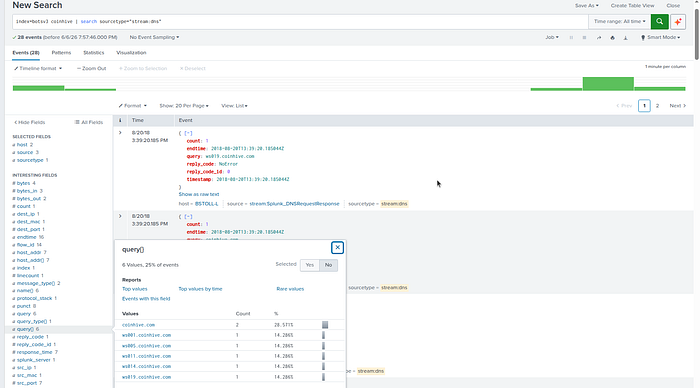Viewport: 700px width, 388px height.
Task: Collapse JSON of first event [-]
Action: point(188,133)
